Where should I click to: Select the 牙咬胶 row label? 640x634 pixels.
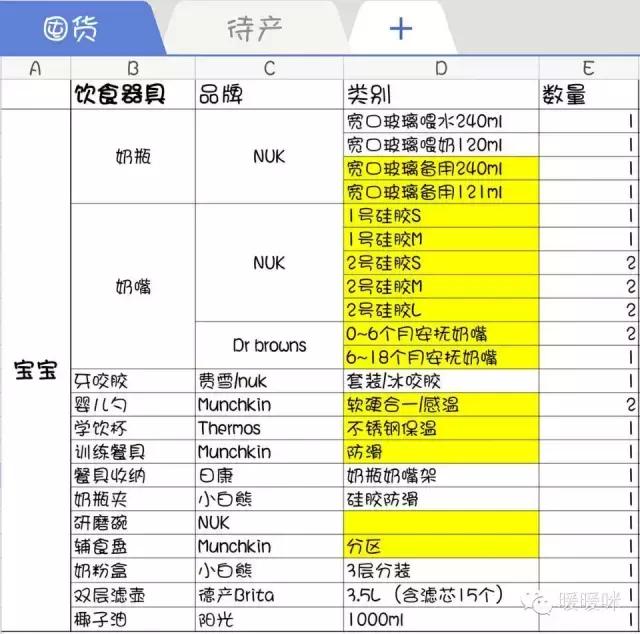133,381
